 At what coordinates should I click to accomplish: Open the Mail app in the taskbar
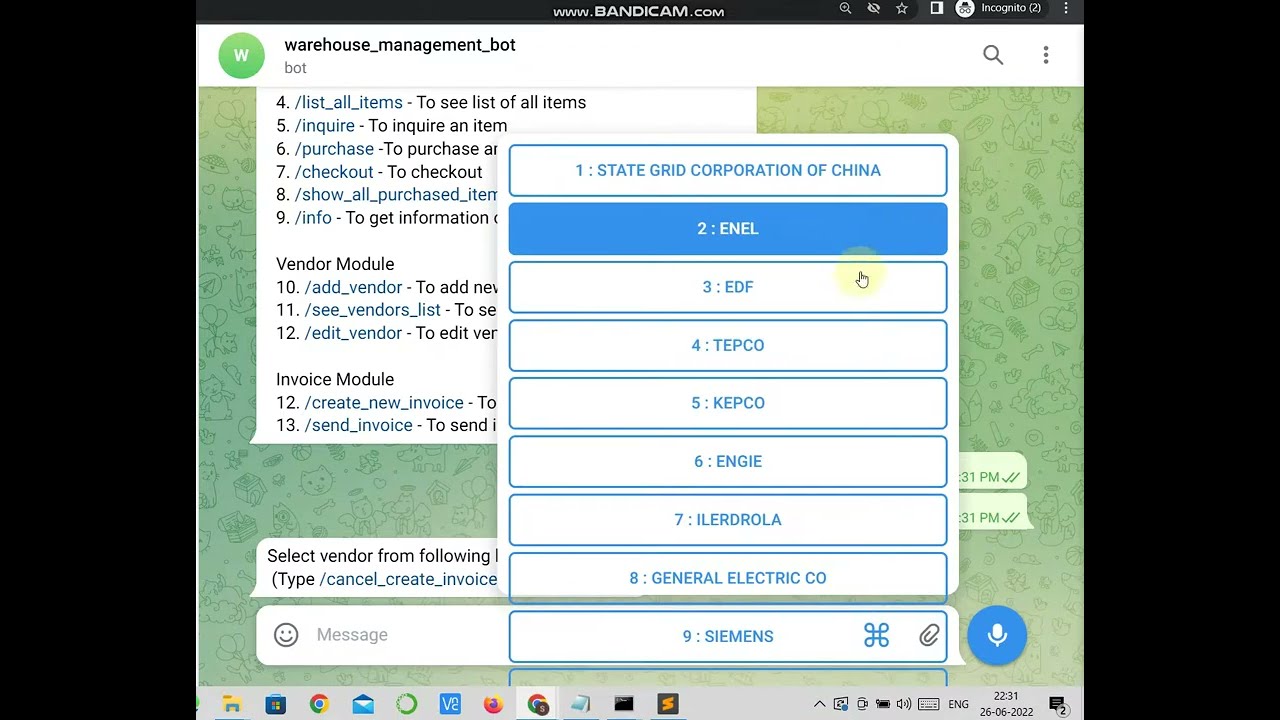pos(362,705)
